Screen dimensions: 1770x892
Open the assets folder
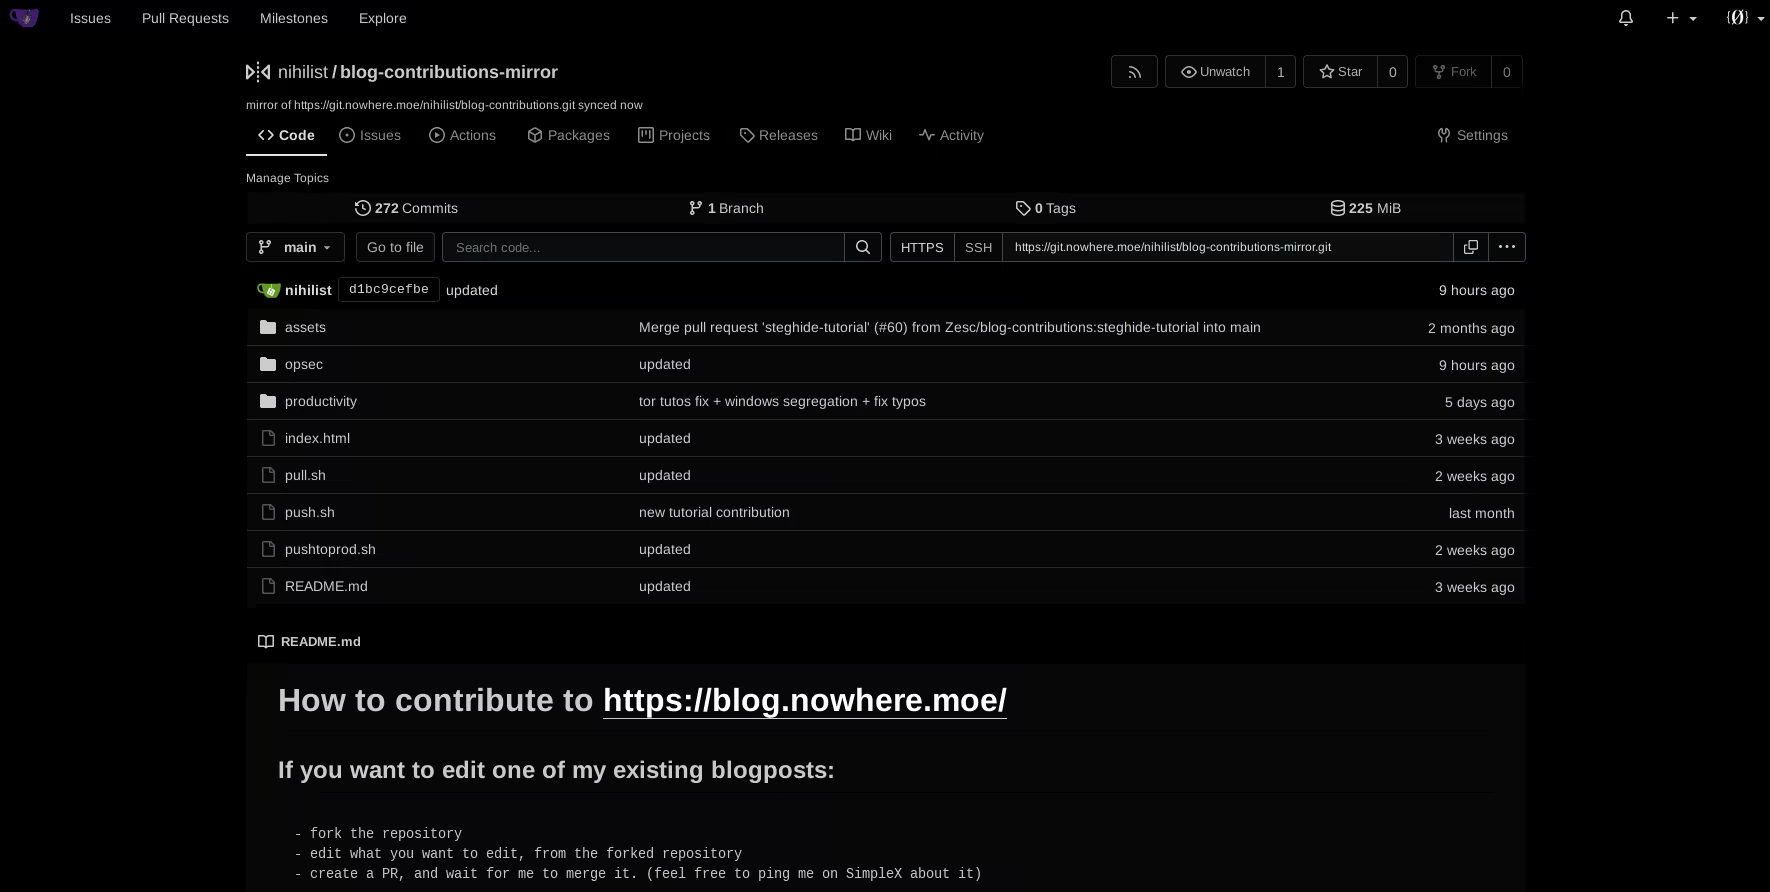[x=305, y=327]
